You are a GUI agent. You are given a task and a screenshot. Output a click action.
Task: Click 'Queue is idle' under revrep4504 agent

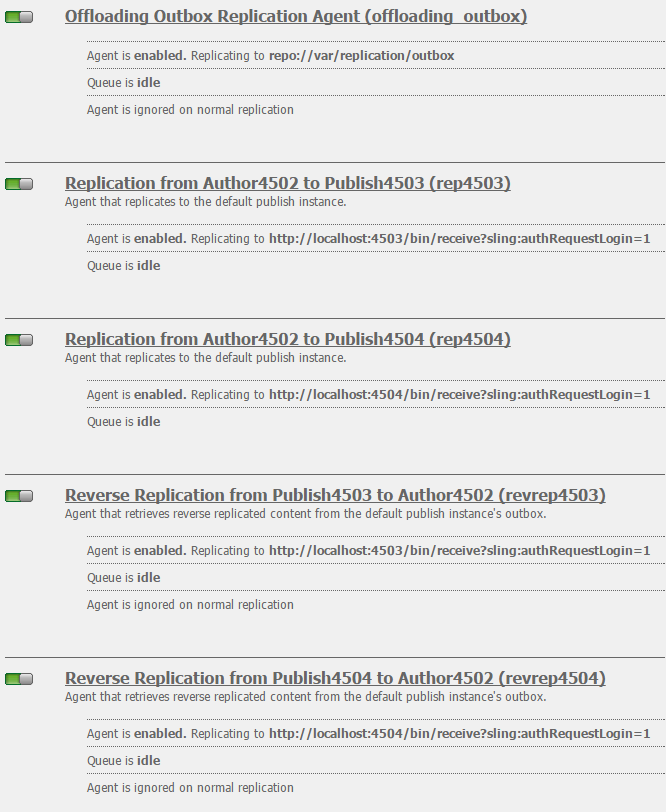pos(124,761)
